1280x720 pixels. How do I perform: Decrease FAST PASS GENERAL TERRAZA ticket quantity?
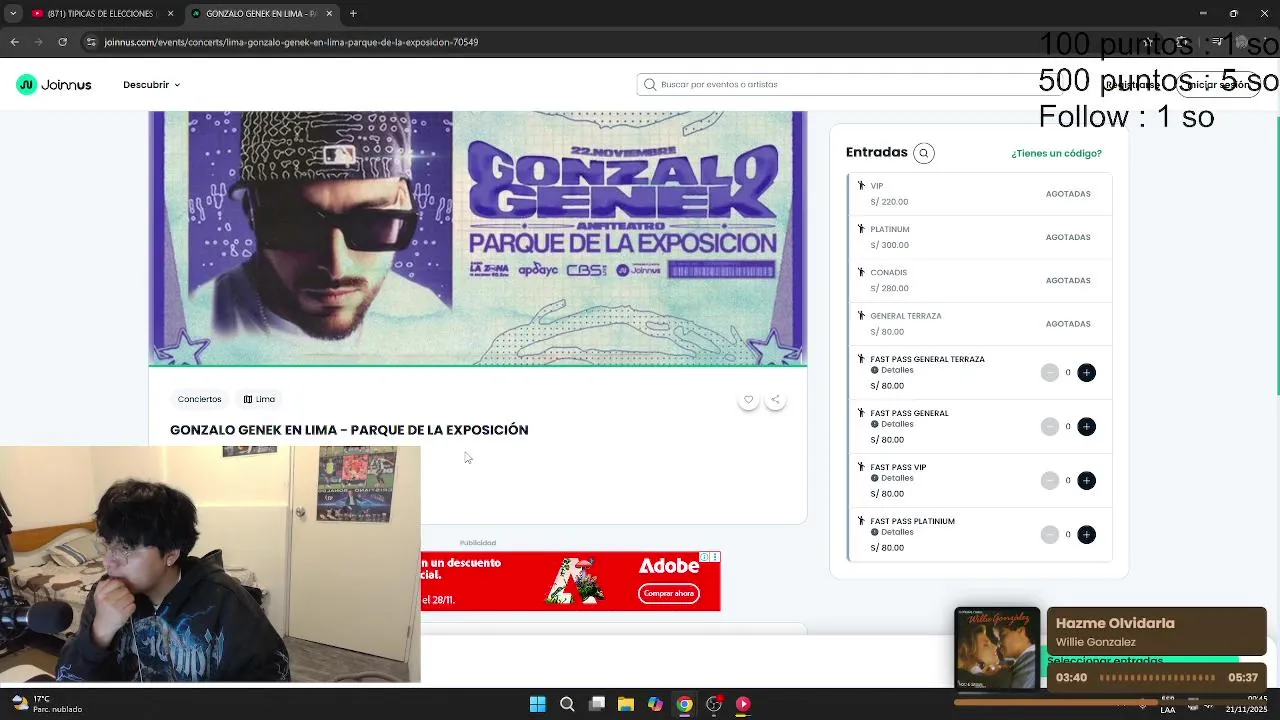point(1049,372)
